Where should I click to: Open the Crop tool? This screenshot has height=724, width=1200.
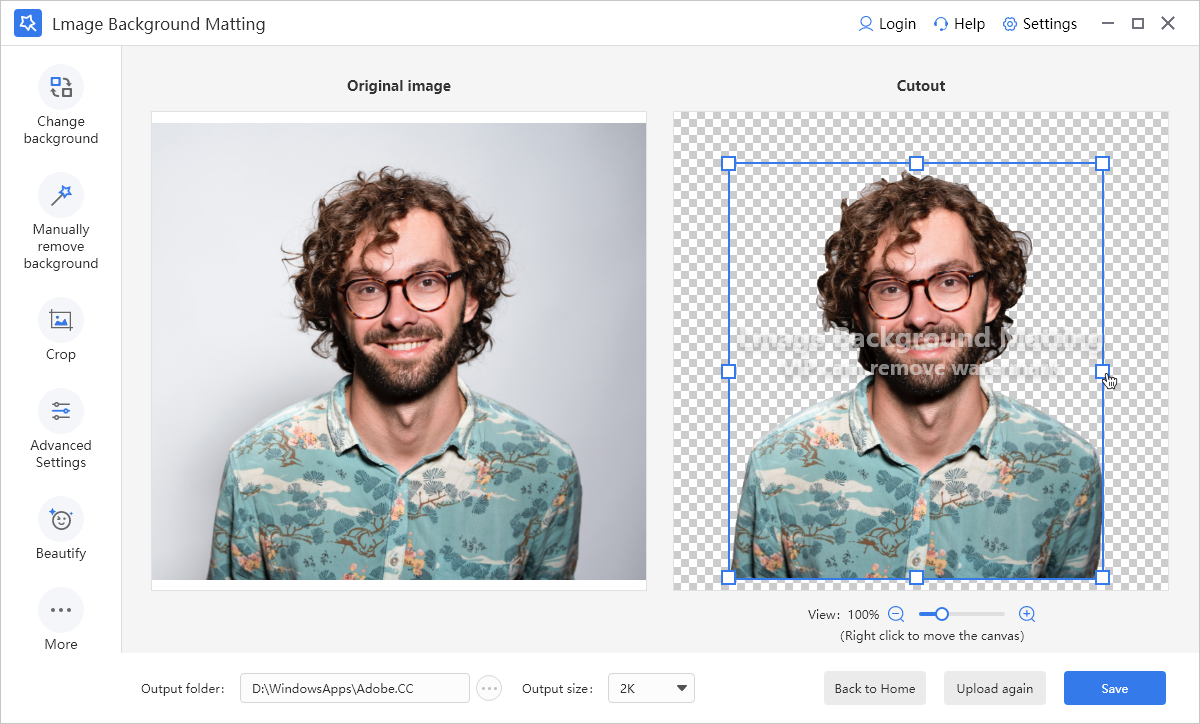[x=61, y=320]
